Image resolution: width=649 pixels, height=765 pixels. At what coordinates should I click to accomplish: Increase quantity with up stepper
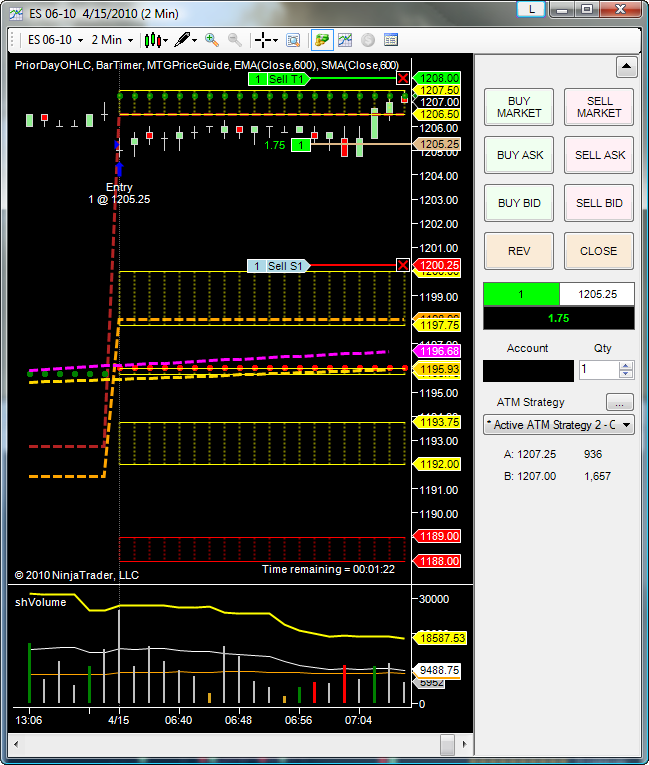tap(626, 365)
